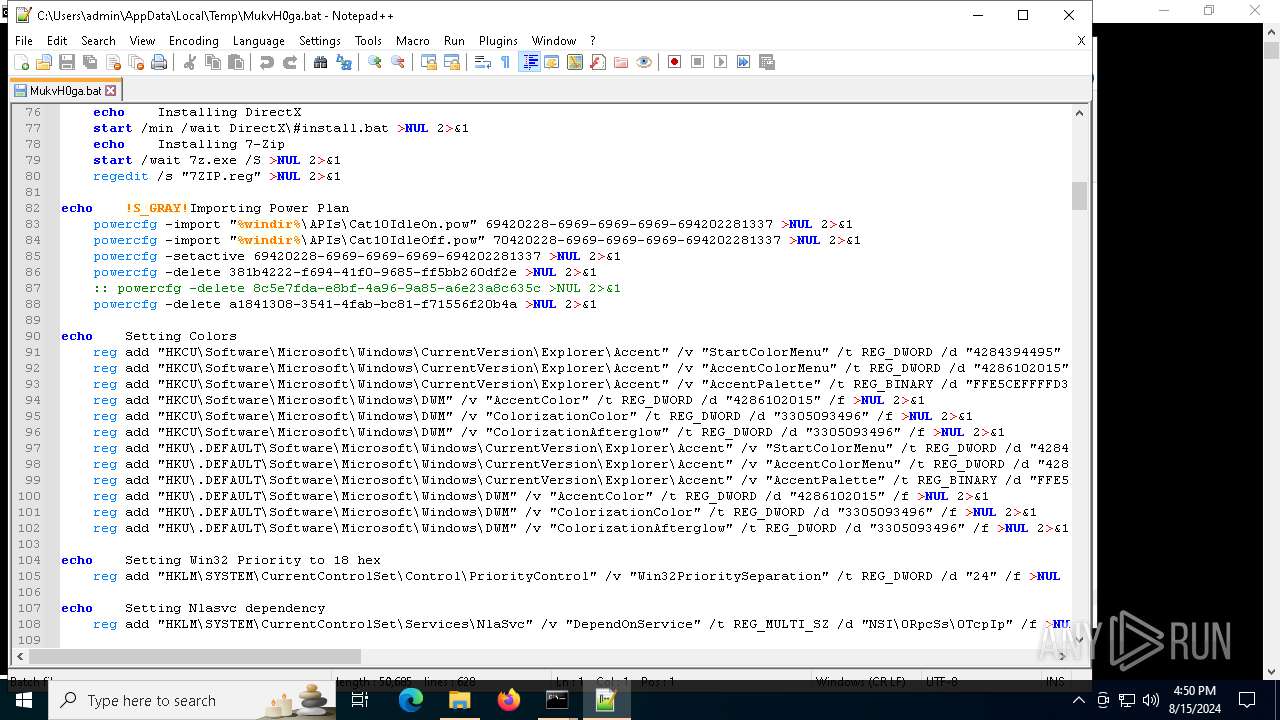Open the Encoding menu
Image resolution: width=1280 pixels, height=720 pixels.
pyautogui.click(x=193, y=41)
